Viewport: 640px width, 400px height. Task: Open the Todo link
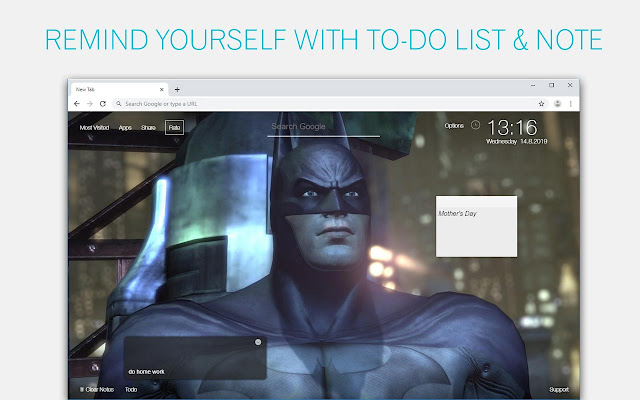click(x=131, y=390)
